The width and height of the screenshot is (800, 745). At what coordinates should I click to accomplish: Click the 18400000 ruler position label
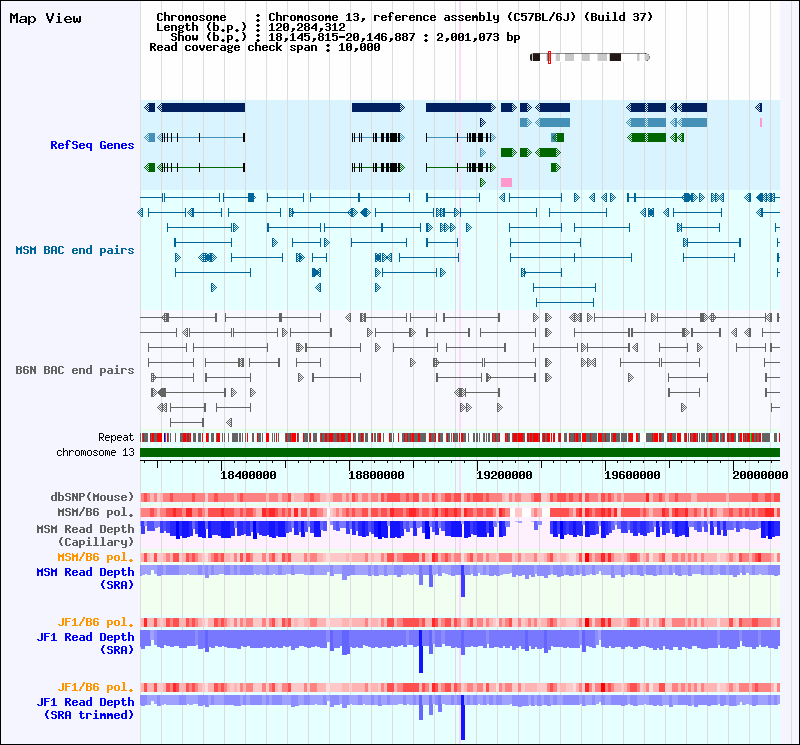248,476
